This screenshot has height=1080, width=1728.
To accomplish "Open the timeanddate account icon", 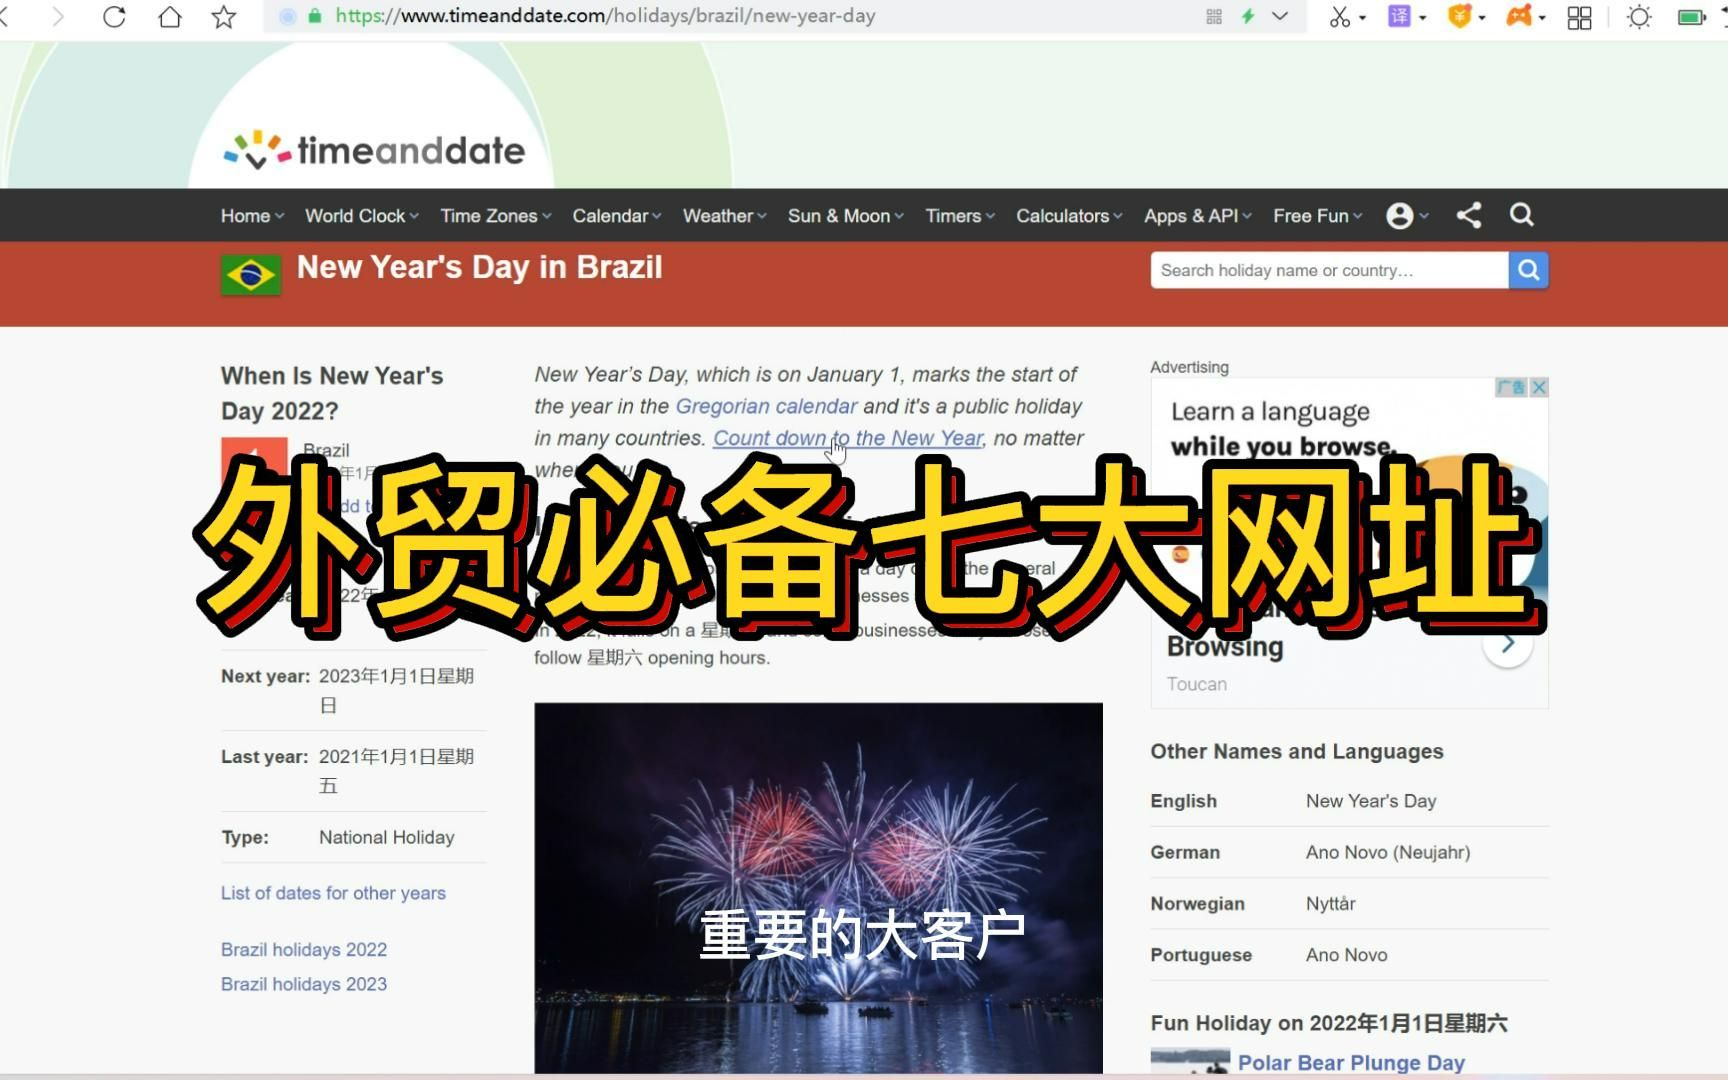I will tap(1400, 215).
